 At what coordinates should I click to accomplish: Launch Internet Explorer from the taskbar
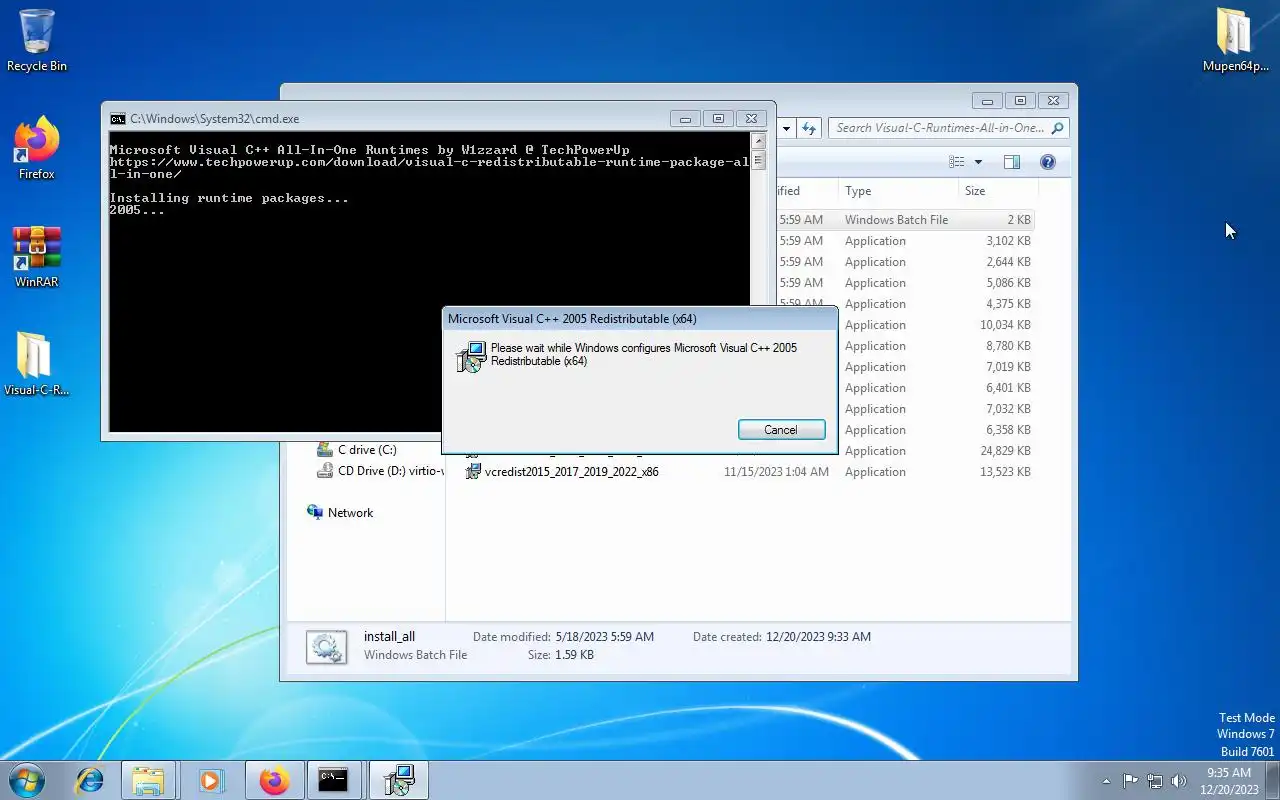(90, 780)
